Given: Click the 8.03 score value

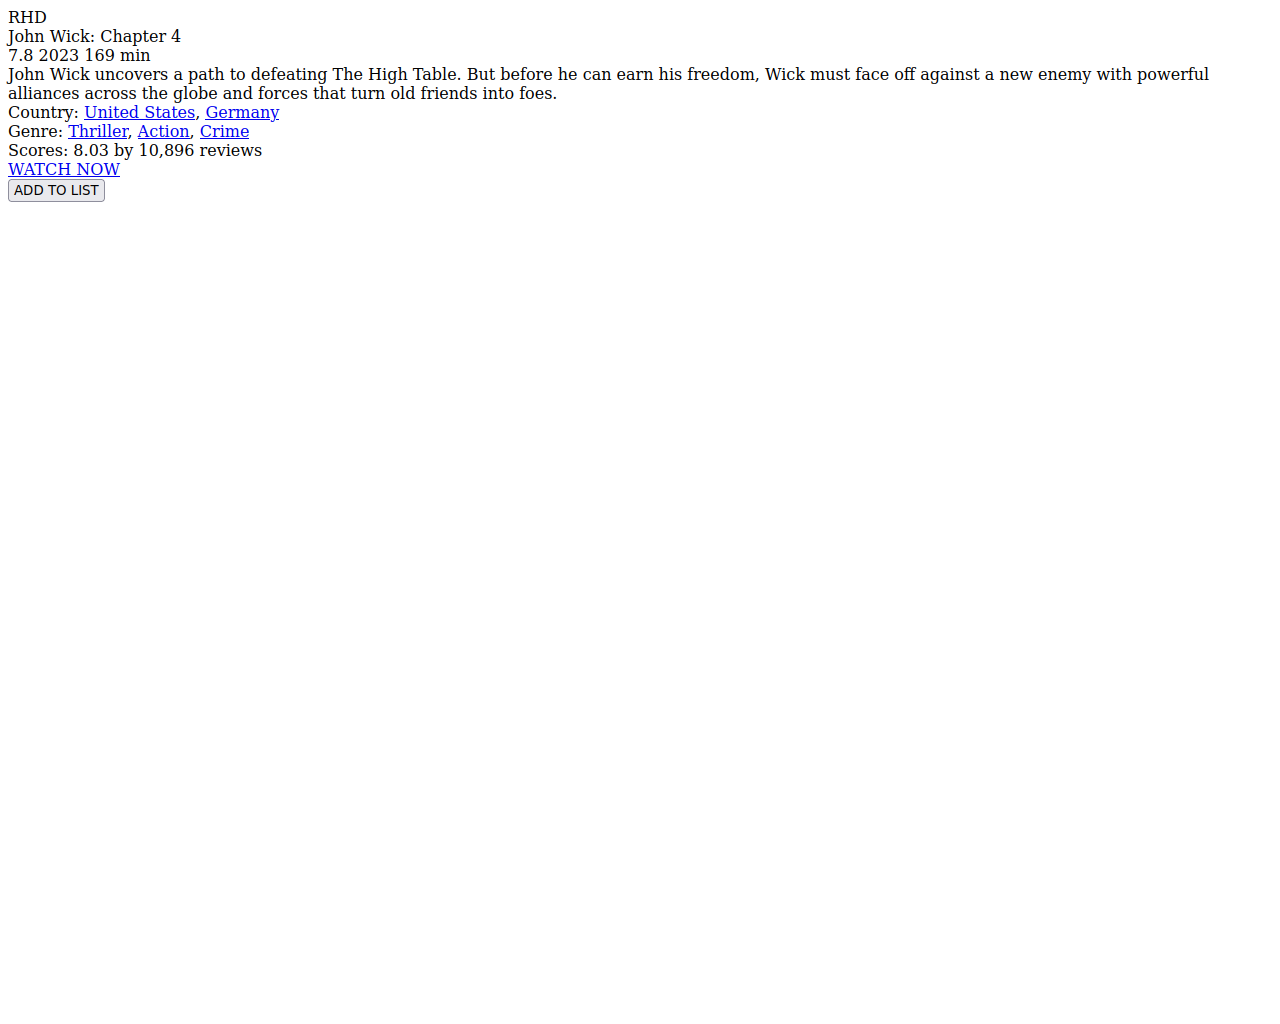Looking at the screenshot, I should (x=90, y=151).
